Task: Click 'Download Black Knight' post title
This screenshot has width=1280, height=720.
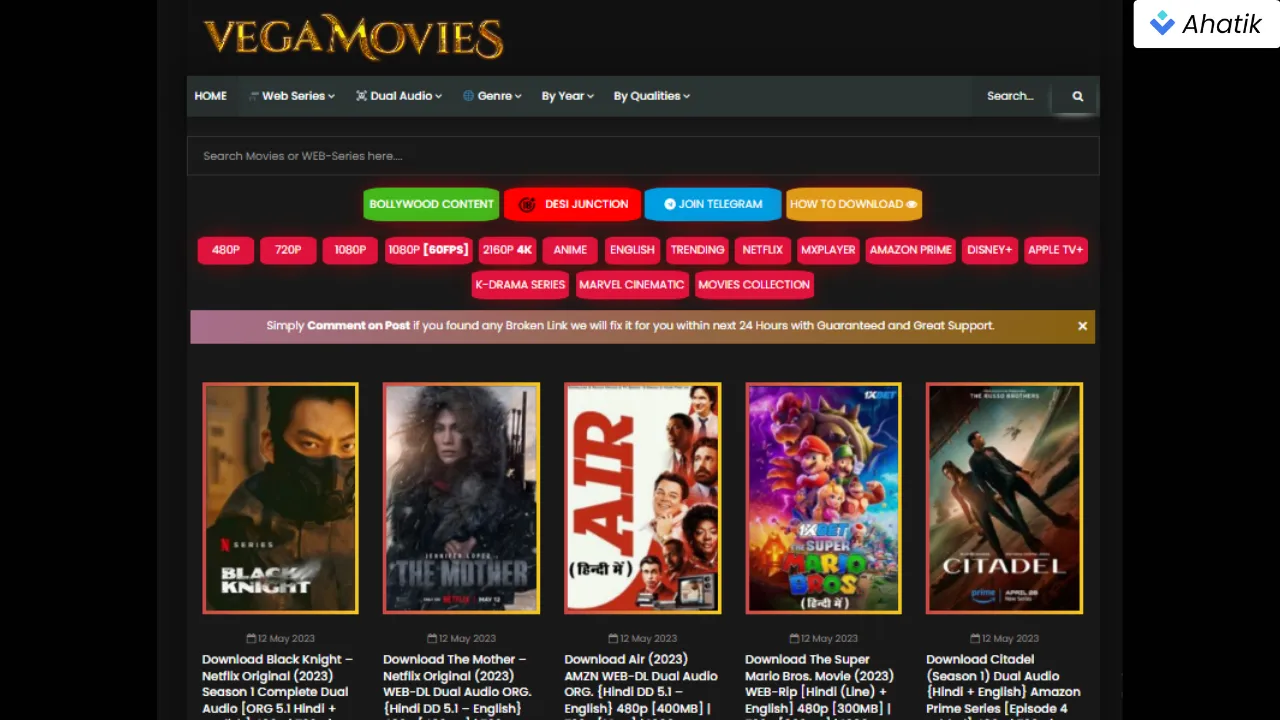Action: (x=277, y=686)
